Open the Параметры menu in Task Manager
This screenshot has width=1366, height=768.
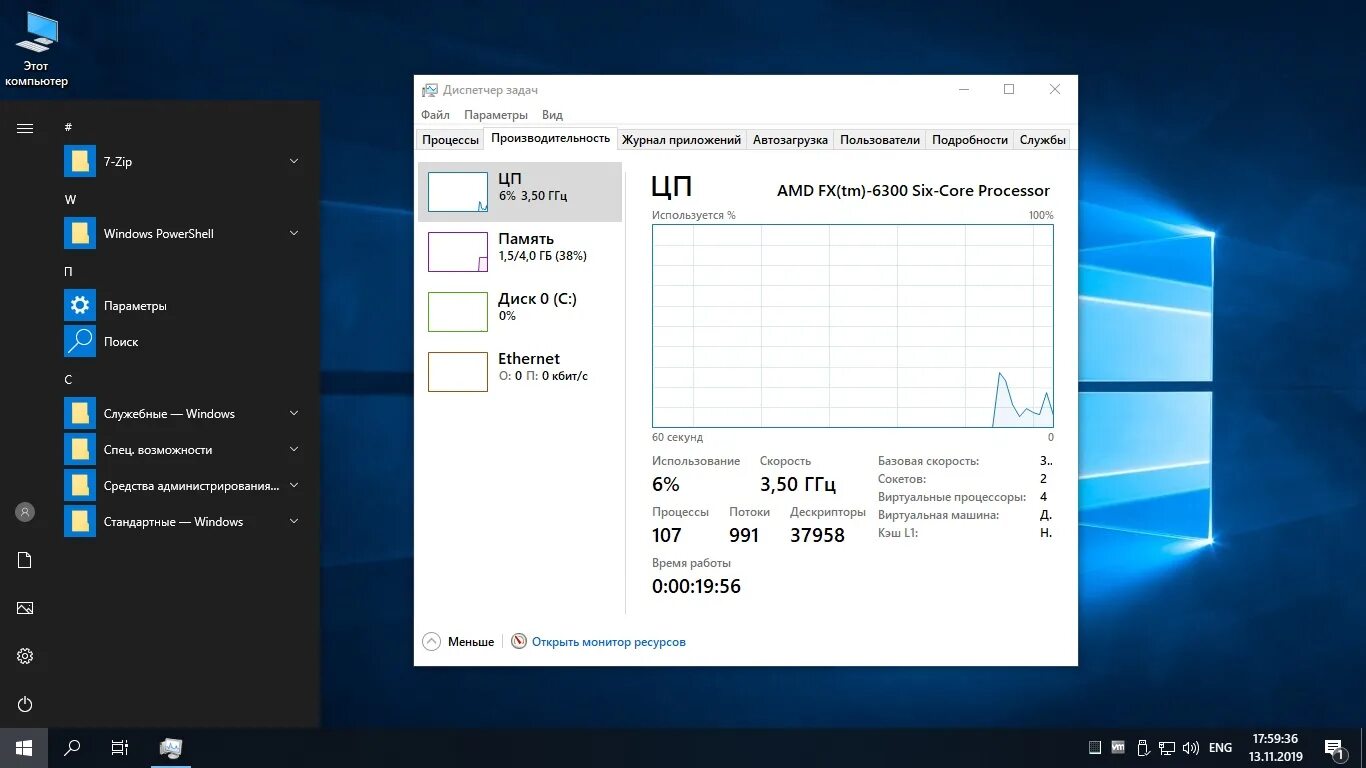[495, 115]
